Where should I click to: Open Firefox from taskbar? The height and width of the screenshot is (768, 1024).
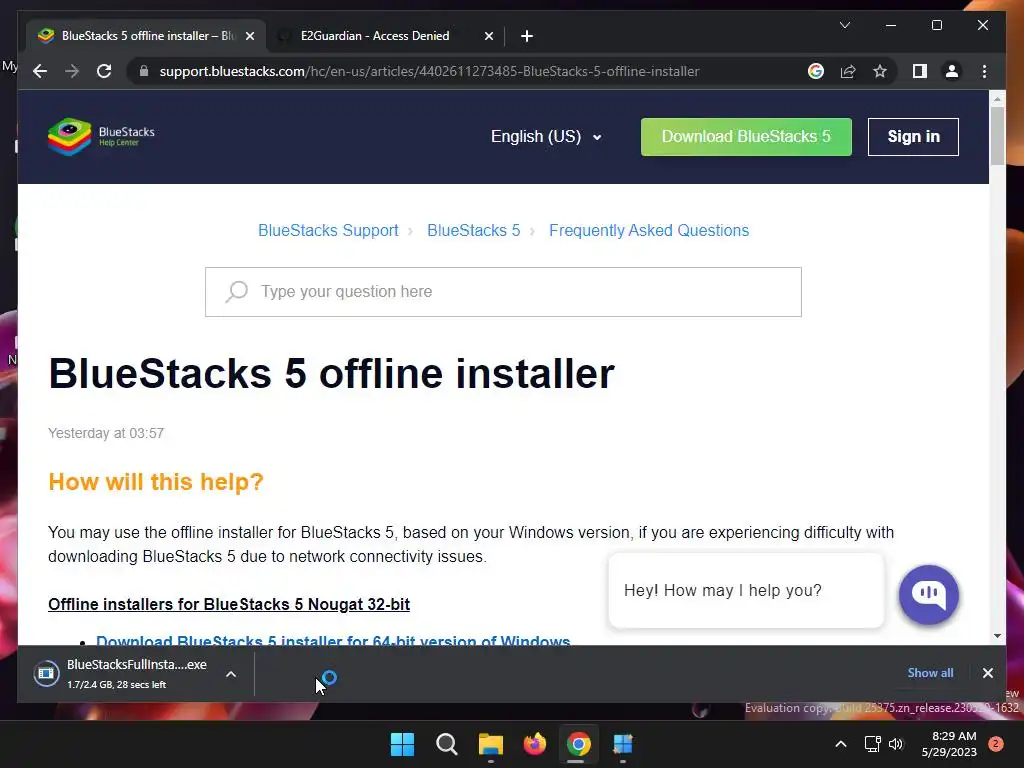[x=535, y=744]
